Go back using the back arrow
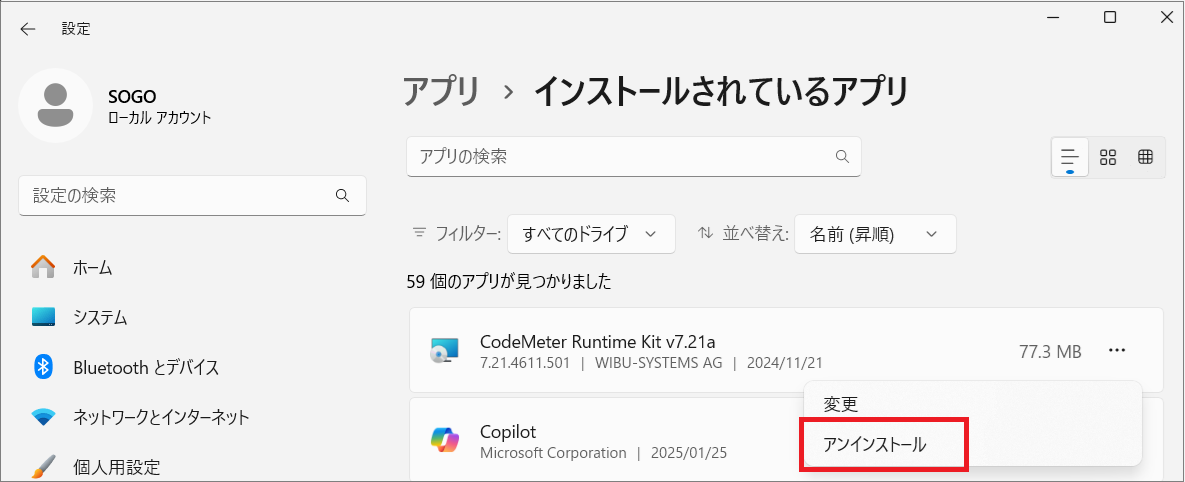 (x=28, y=29)
